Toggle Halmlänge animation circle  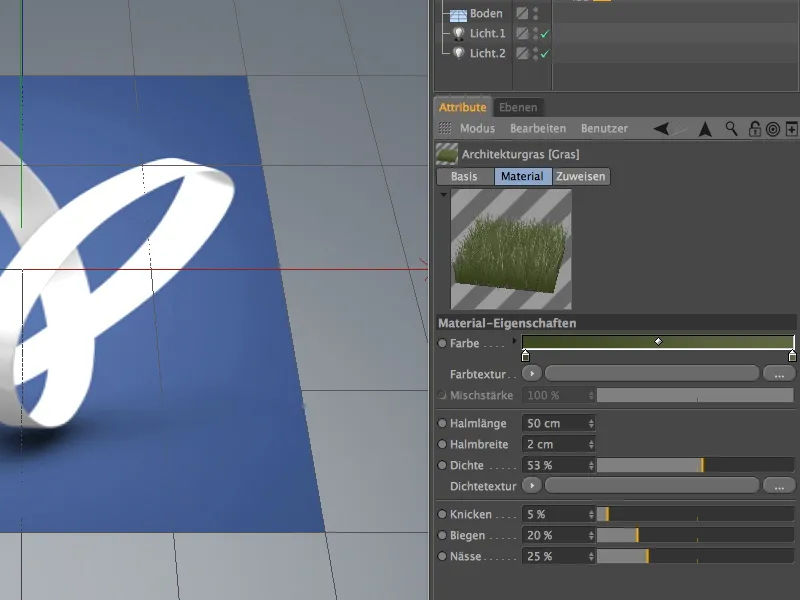[x=442, y=423]
